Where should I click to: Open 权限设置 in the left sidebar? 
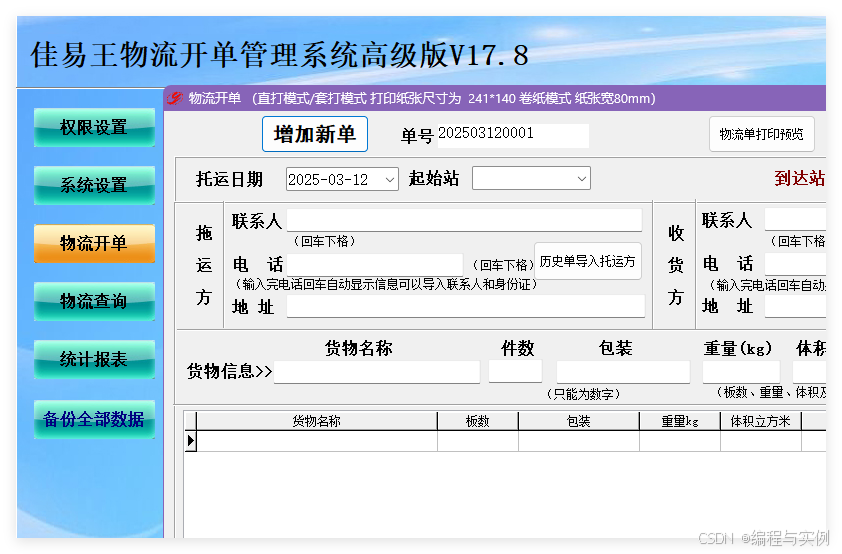[x=94, y=127]
